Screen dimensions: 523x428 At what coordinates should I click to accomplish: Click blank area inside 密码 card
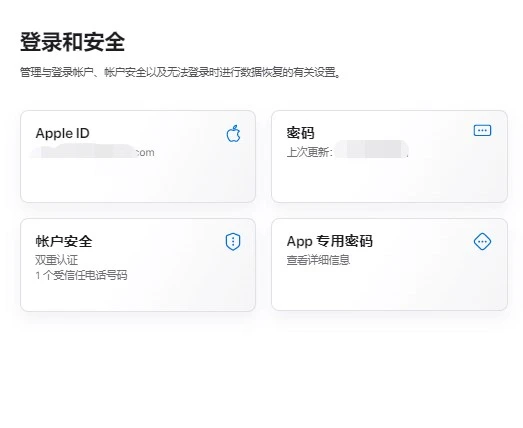coord(389,182)
